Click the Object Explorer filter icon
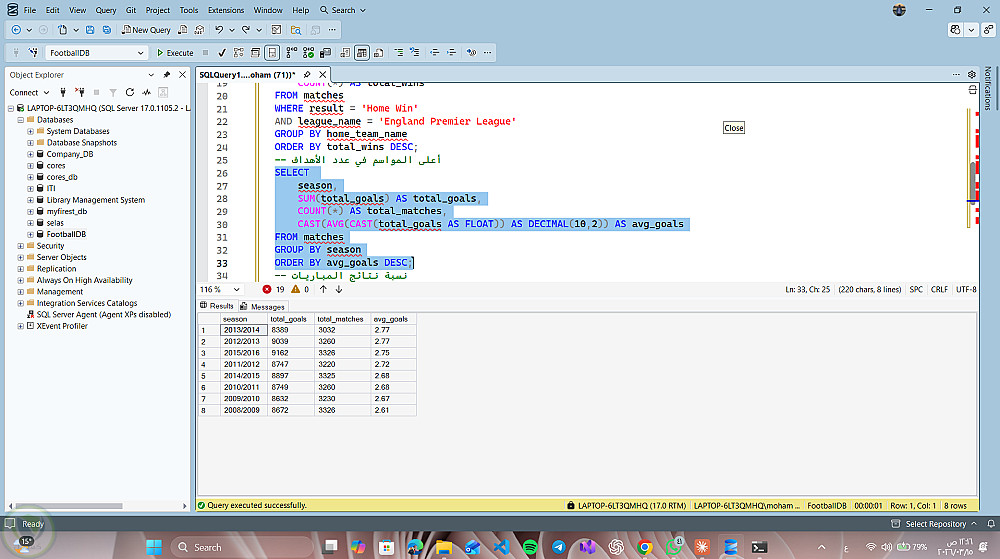1000x559 pixels. click(114, 92)
